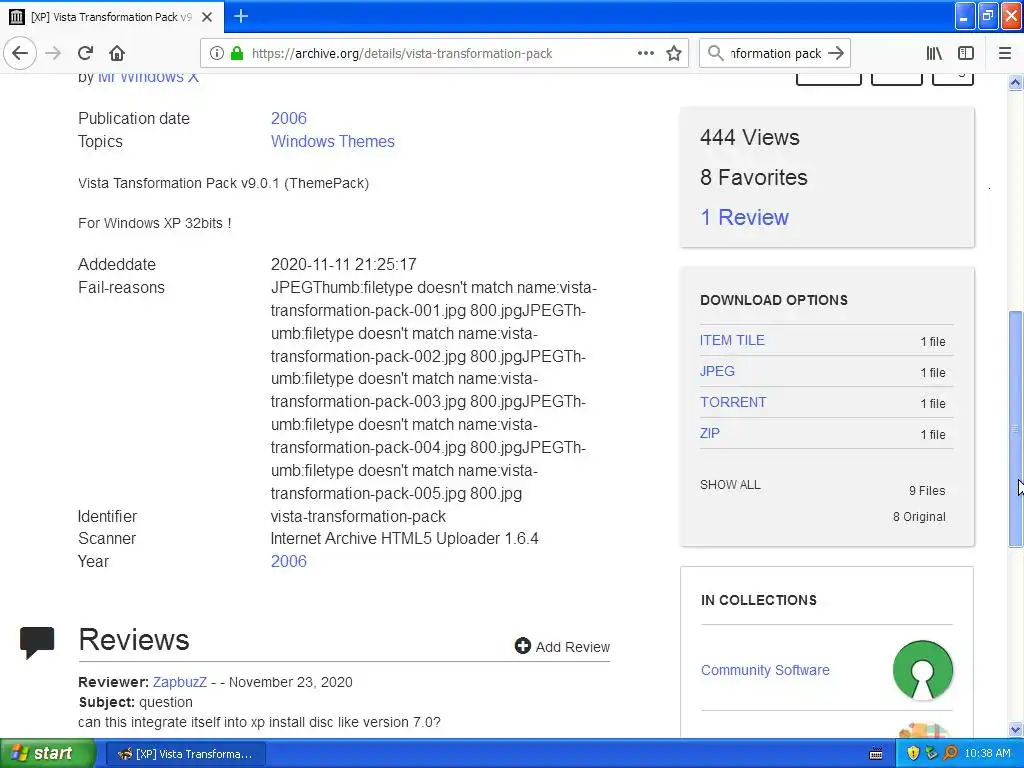Image resolution: width=1024 pixels, height=768 pixels.
Task: Reload the page with refresh icon
Action: (86, 53)
